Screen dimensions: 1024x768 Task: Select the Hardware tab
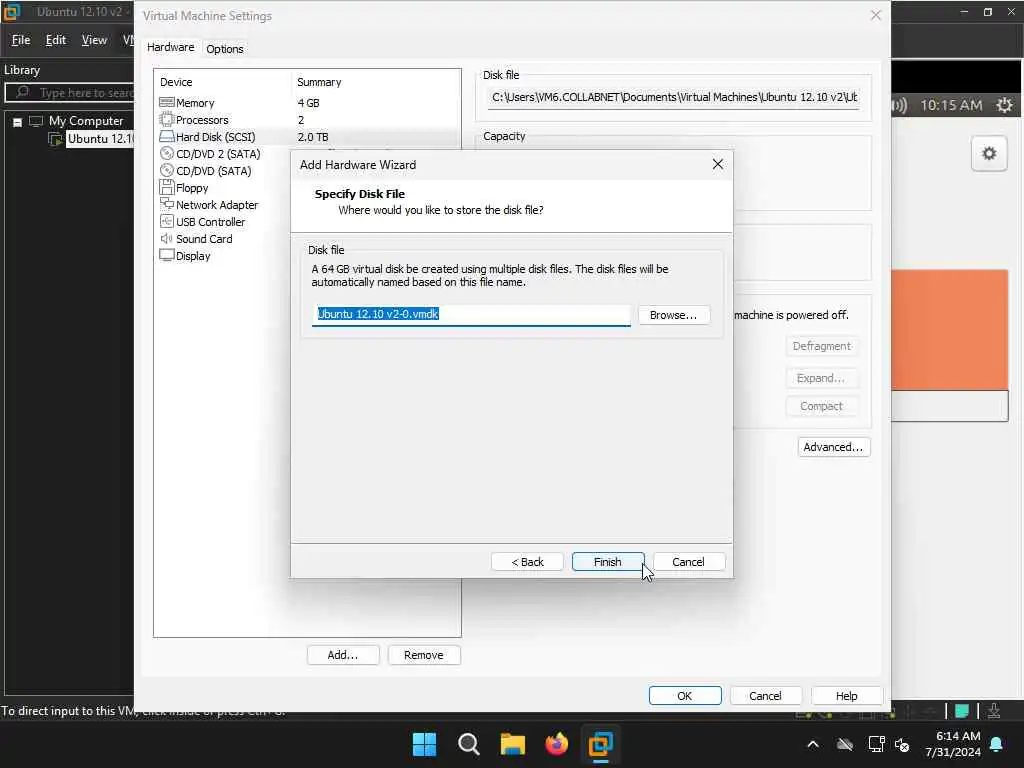(170, 47)
